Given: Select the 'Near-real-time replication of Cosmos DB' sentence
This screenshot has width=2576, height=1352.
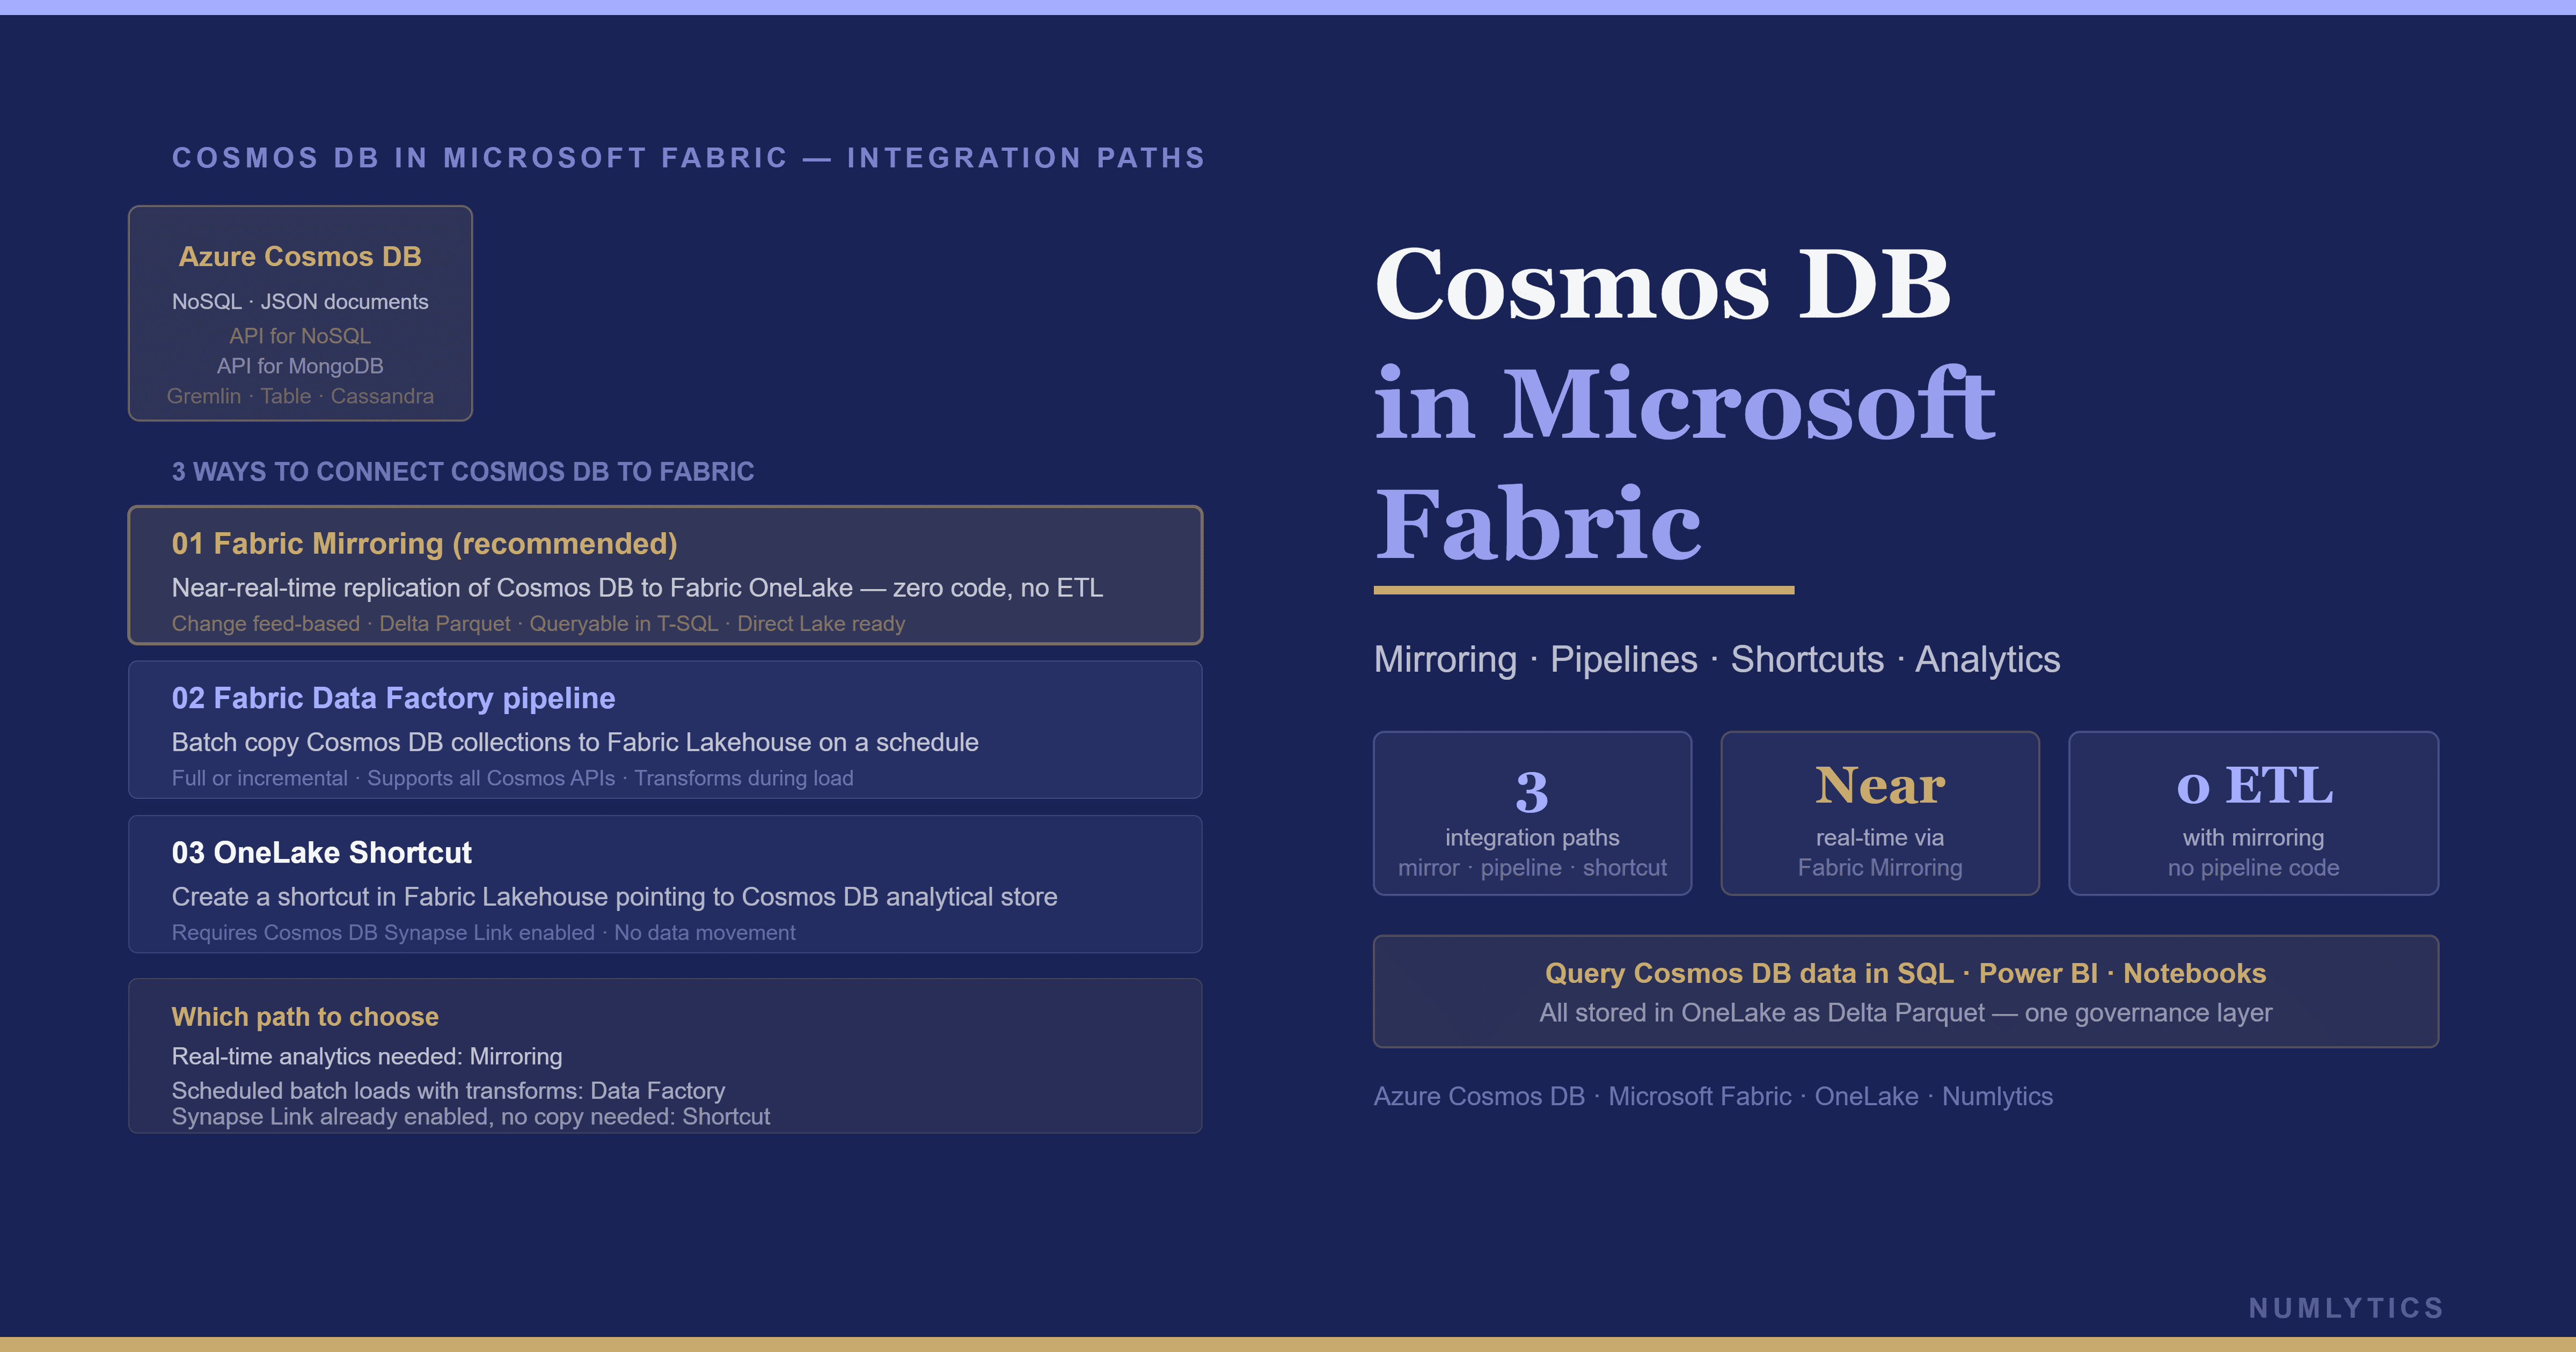Looking at the screenshot, I should [x=638, y=588].
